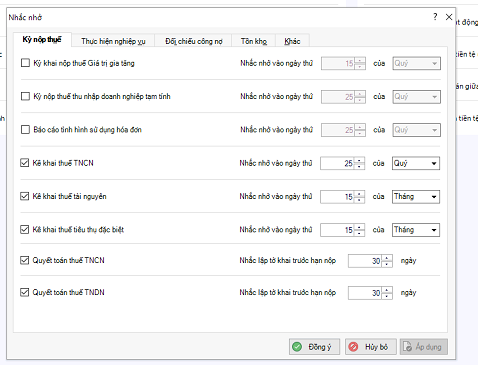Open the Quý dropdown for Kê khai thuế TNCN
The height and width of the screenshot is (365, 478).
click(416, 163)
